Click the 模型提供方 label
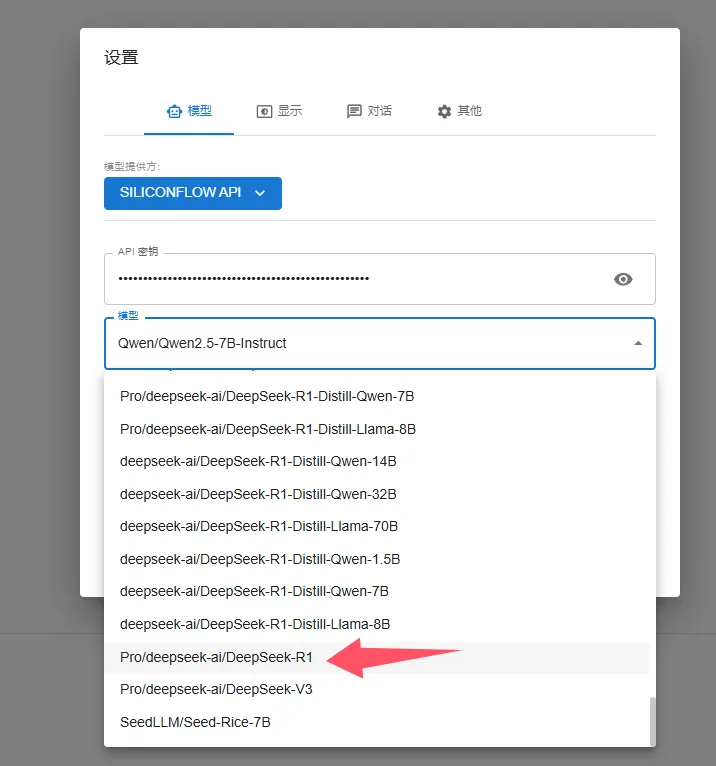This screenshot has width=716, height=766. [132, 167]
